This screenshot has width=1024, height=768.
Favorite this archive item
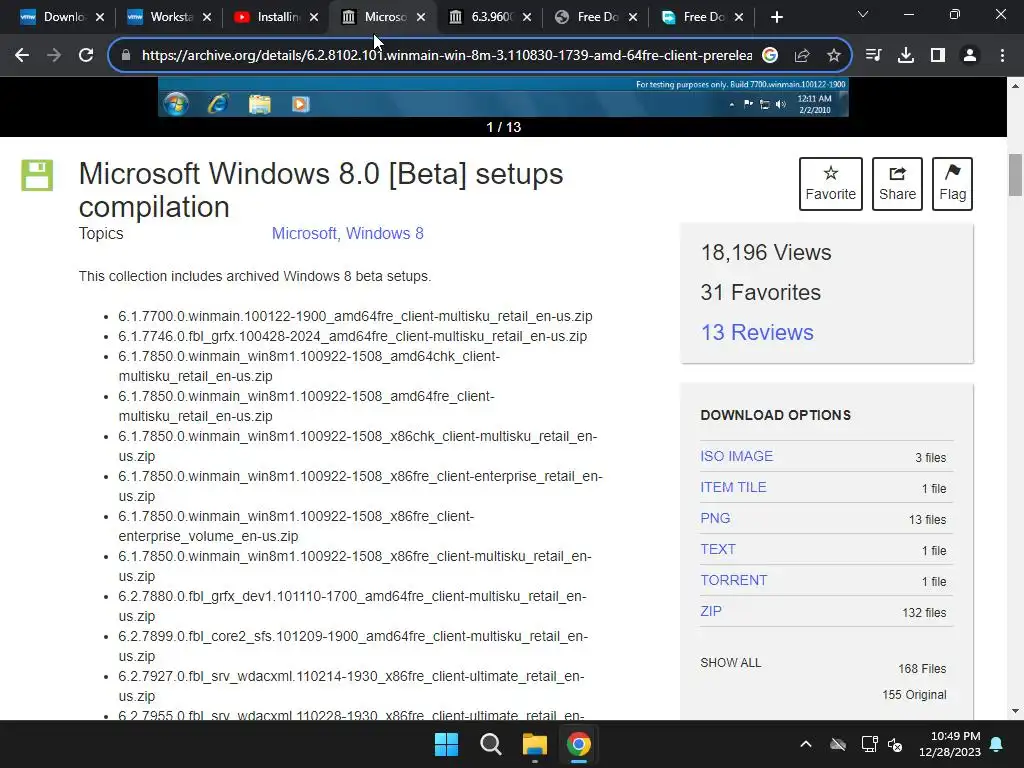pos(831,184)
